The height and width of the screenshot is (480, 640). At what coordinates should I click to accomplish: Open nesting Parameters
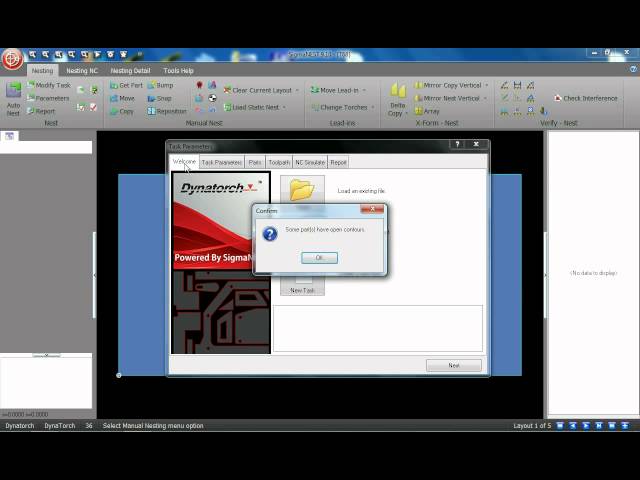click(x=48, y=98)
